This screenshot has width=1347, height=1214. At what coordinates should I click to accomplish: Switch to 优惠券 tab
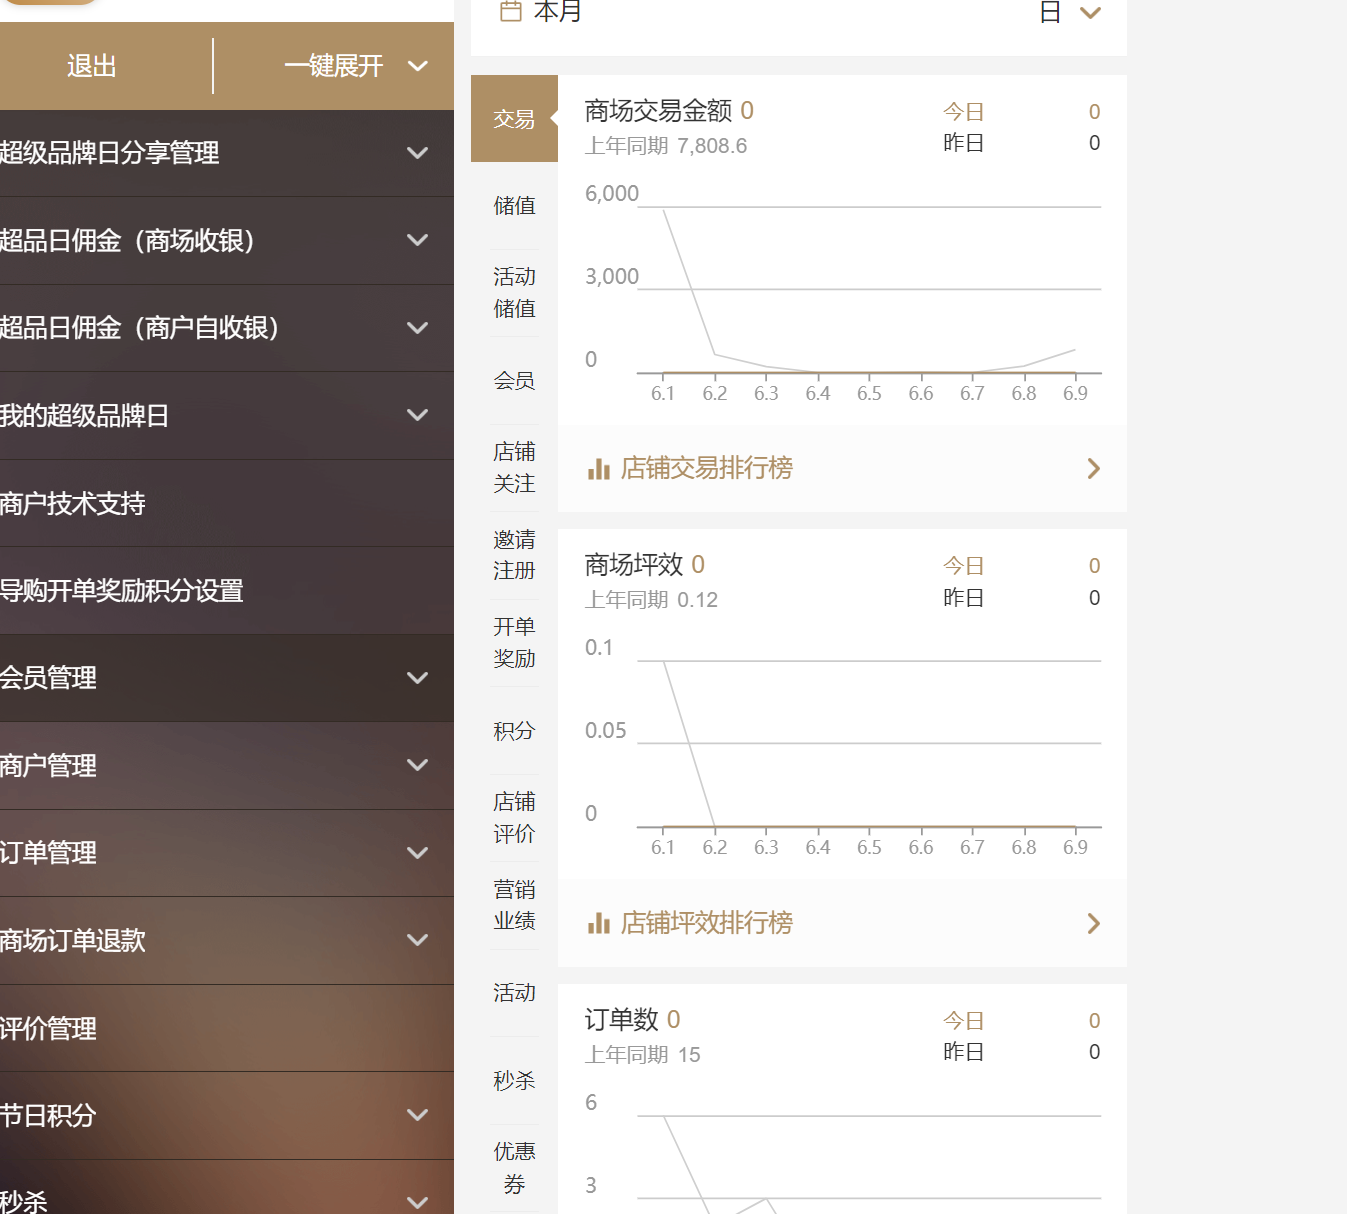coord(514,1168)
